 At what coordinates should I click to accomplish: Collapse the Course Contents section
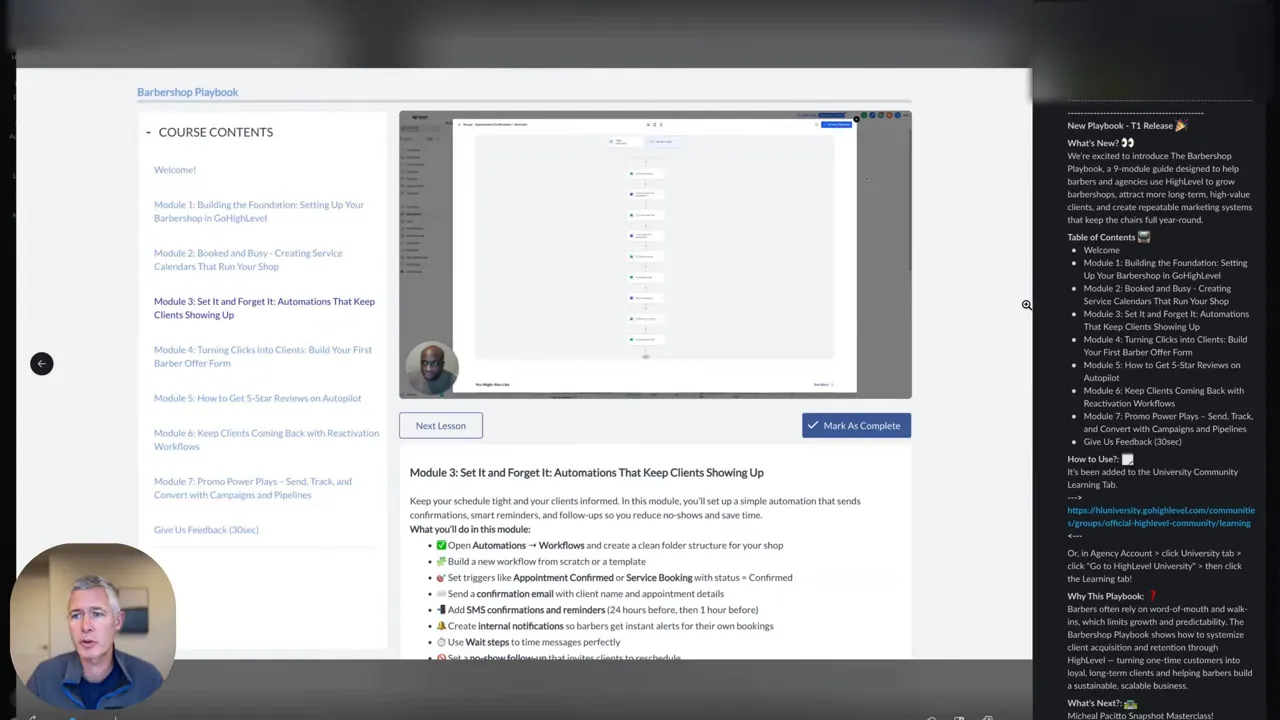148,132
